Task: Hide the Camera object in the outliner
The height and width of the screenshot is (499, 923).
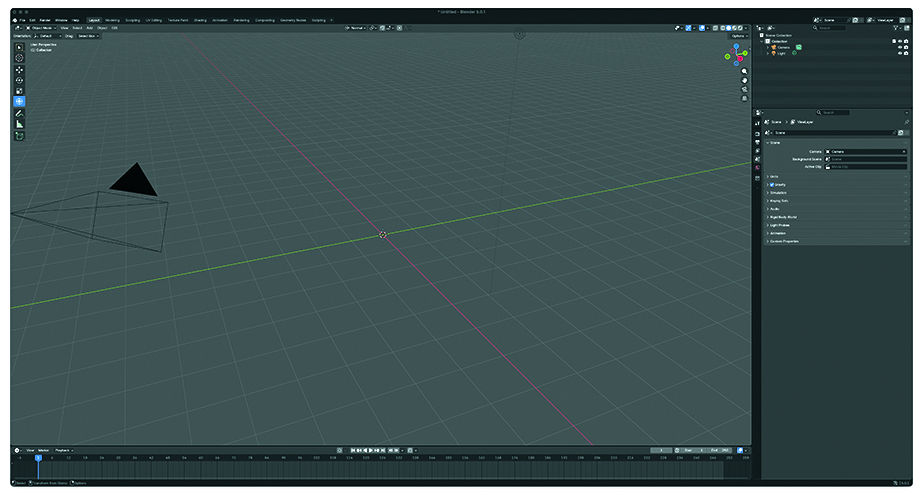Action: point(900,47)
